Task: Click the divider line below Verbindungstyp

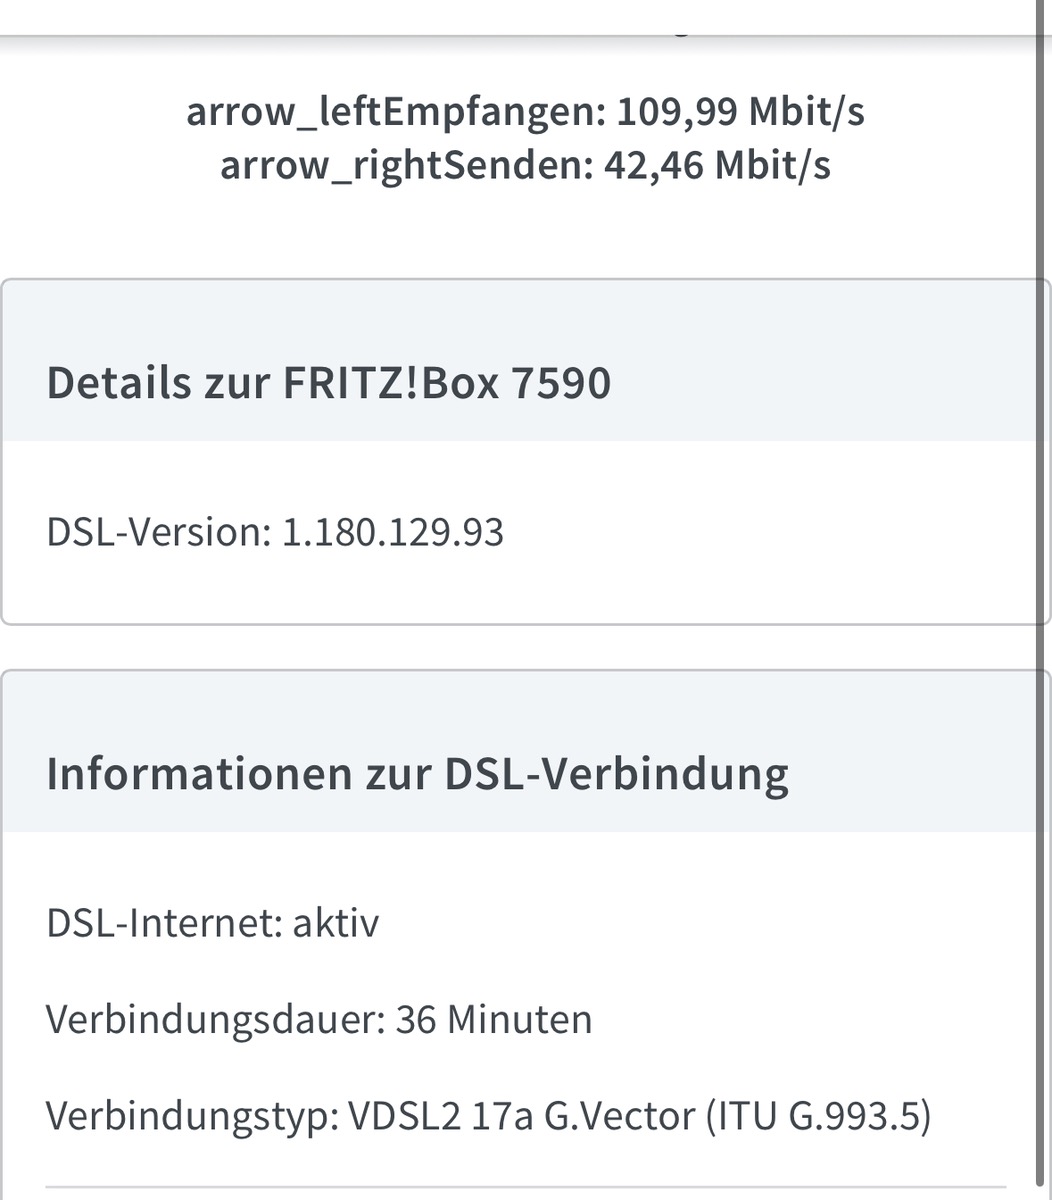Action: (520, 1188)
